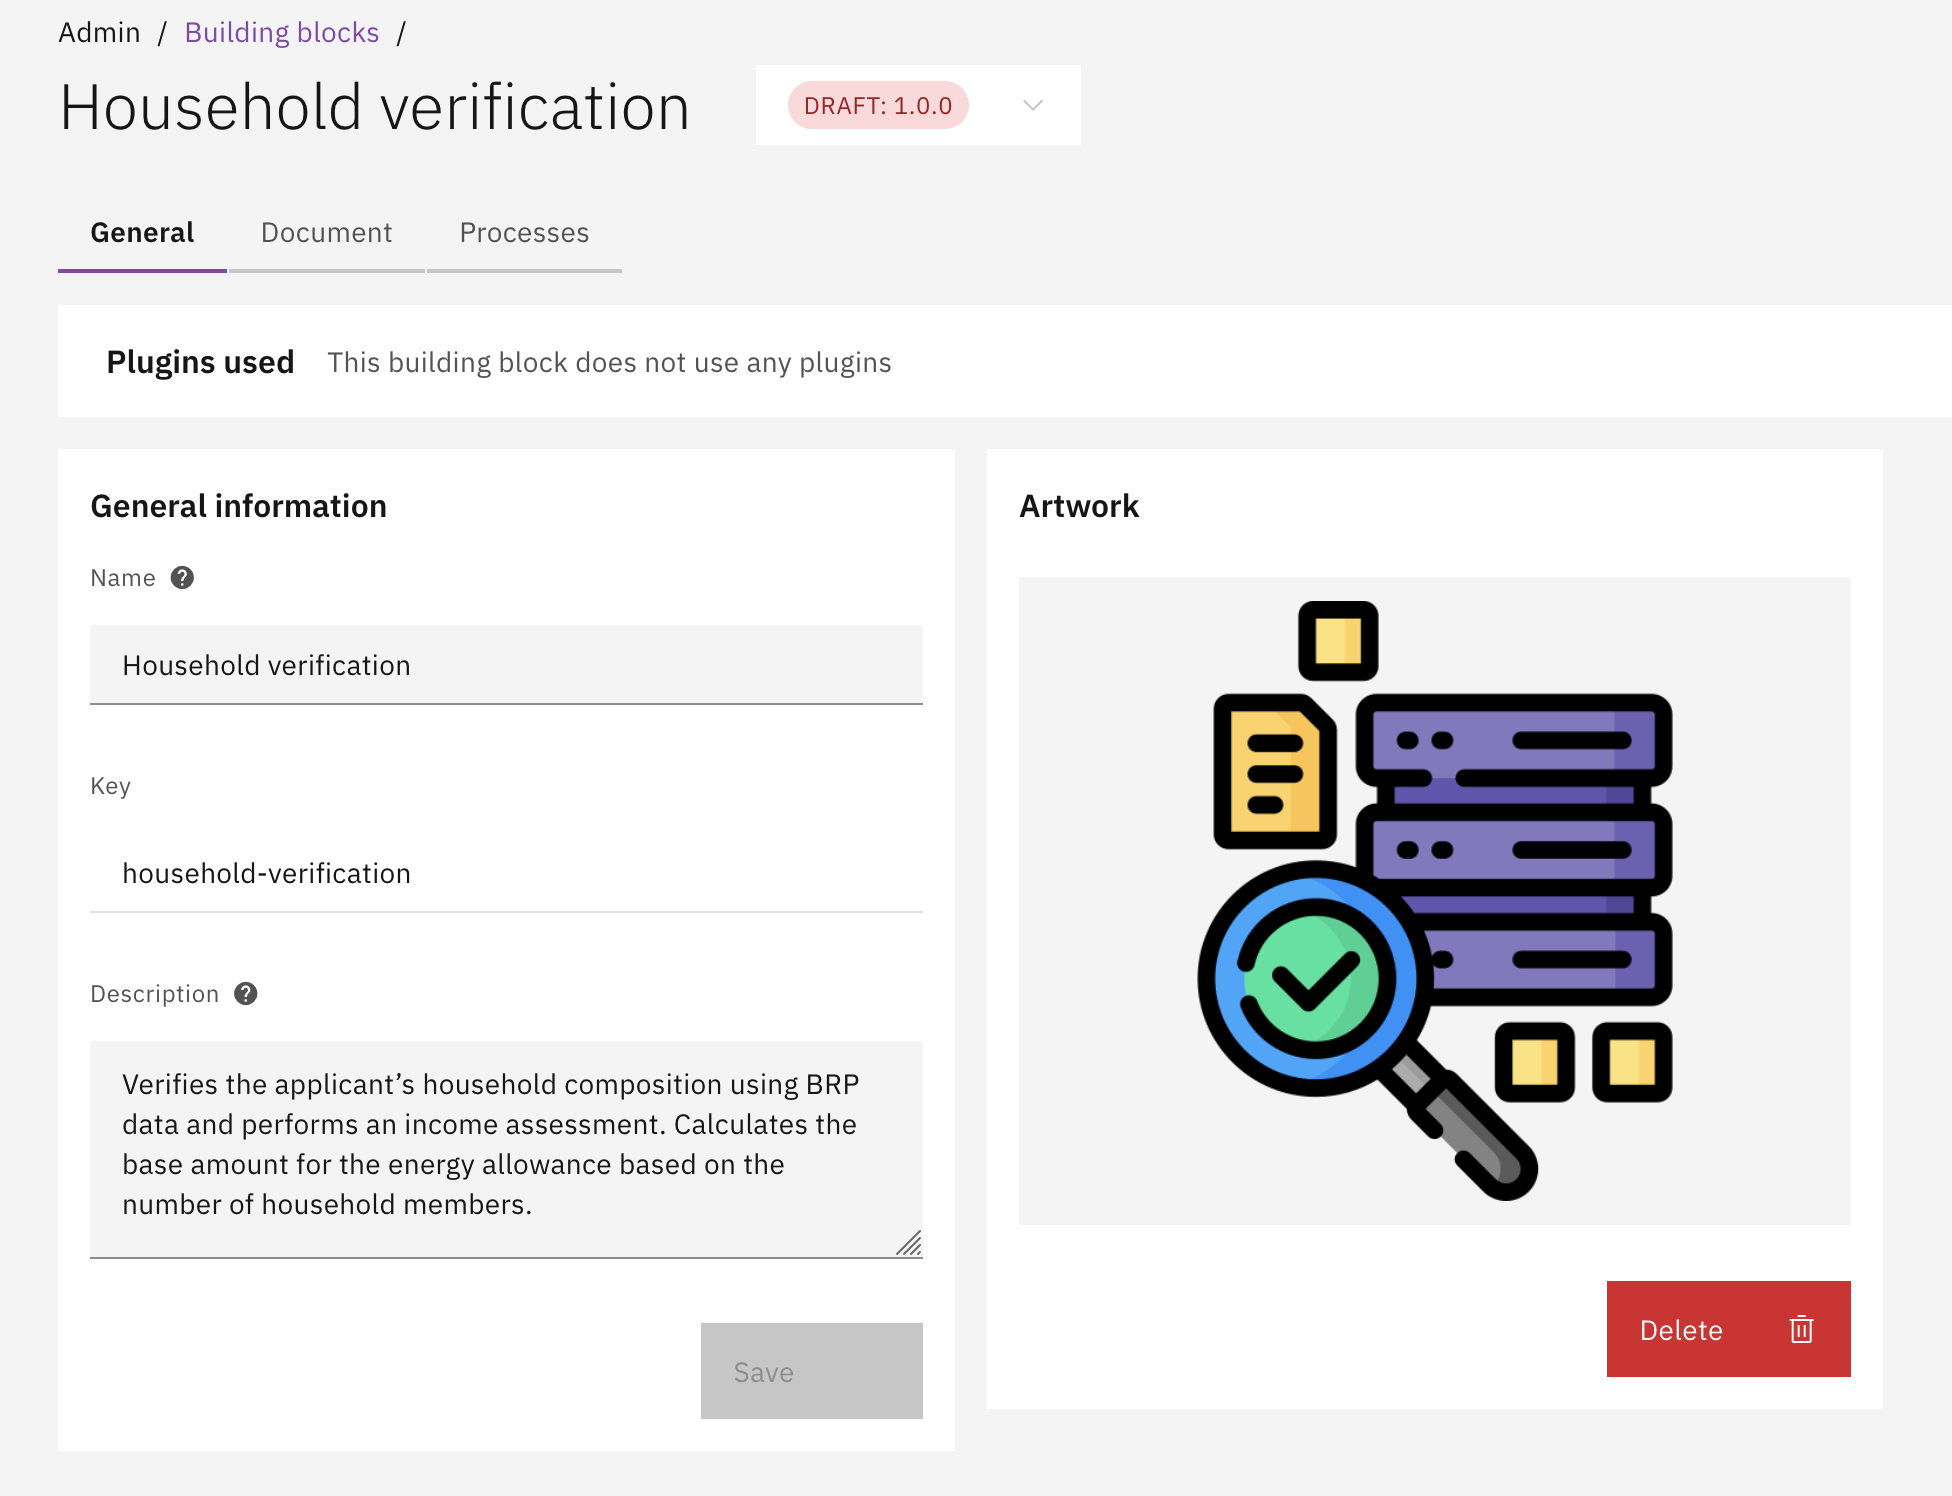The height and width of the screenshot is (1496, 1952).
Task: Open the DRAFT: 1.0.0 version selector
Action: click(x=878, y=106)
